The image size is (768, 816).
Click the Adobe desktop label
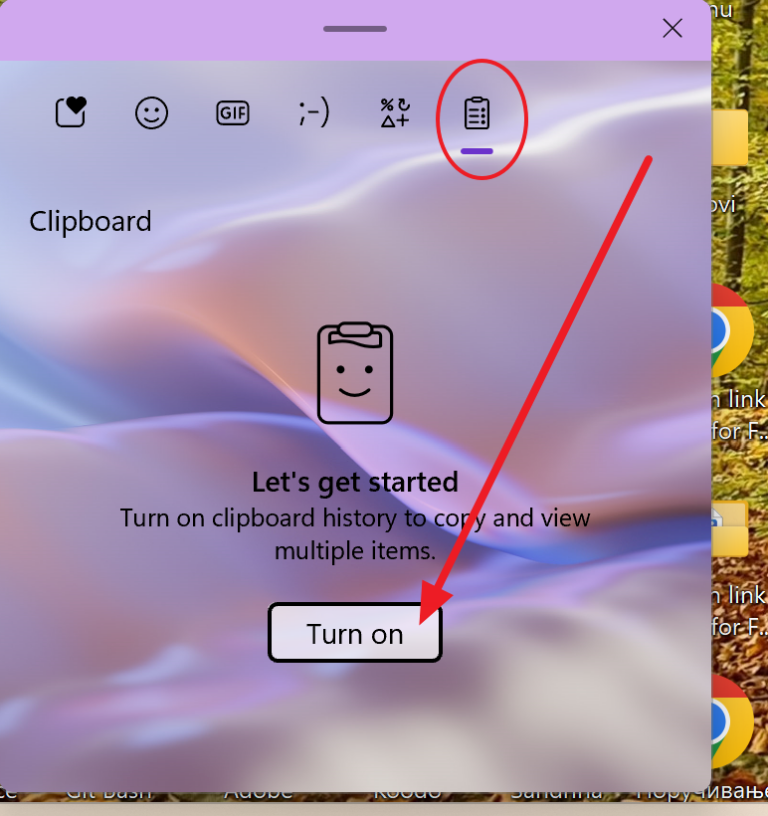(x=259, y=795)
